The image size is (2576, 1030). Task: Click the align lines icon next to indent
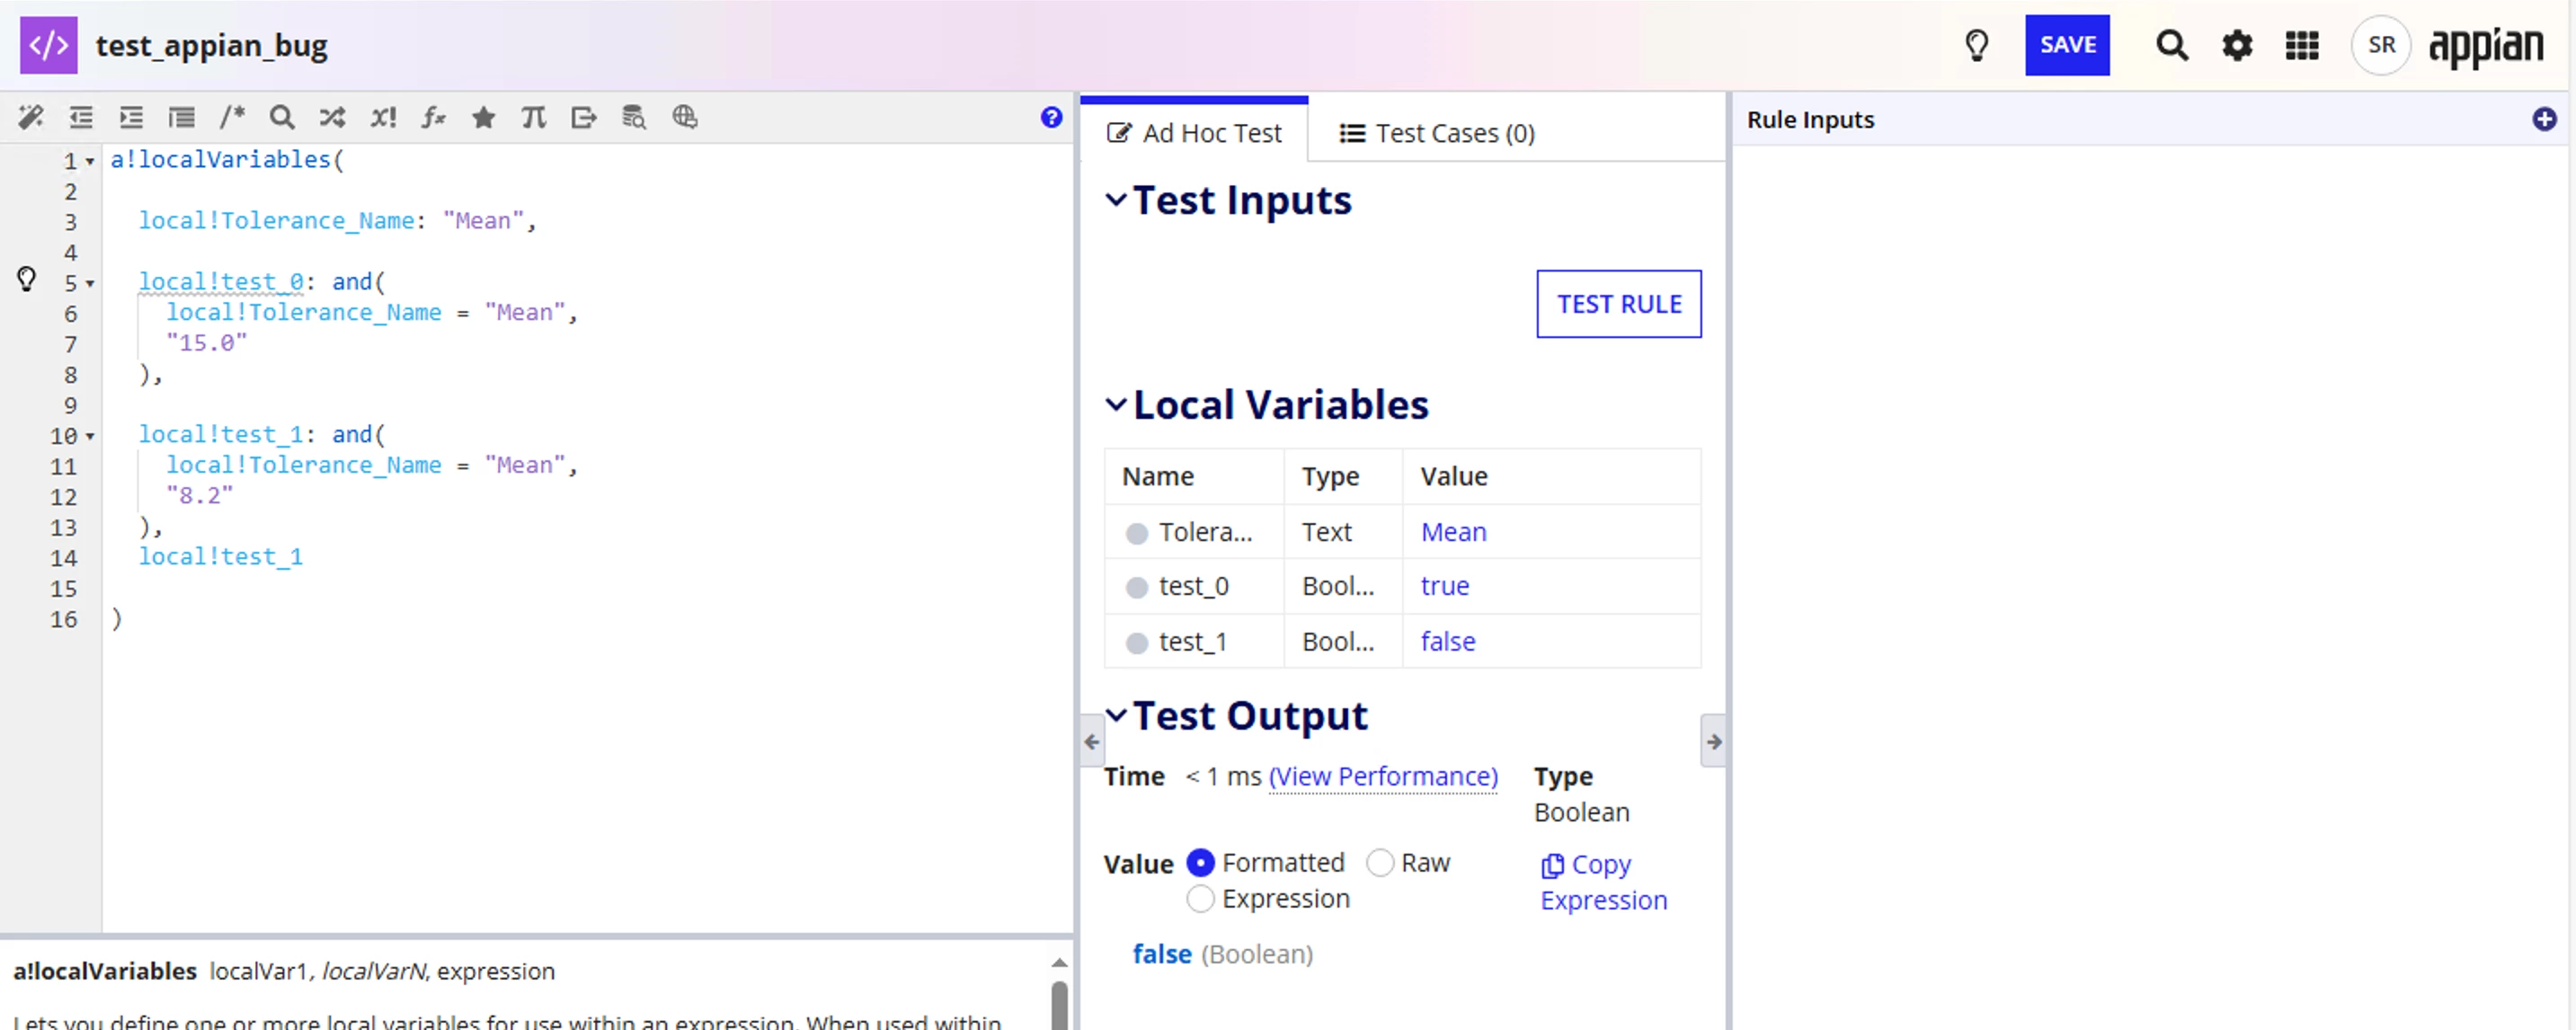tap(181, 118)
